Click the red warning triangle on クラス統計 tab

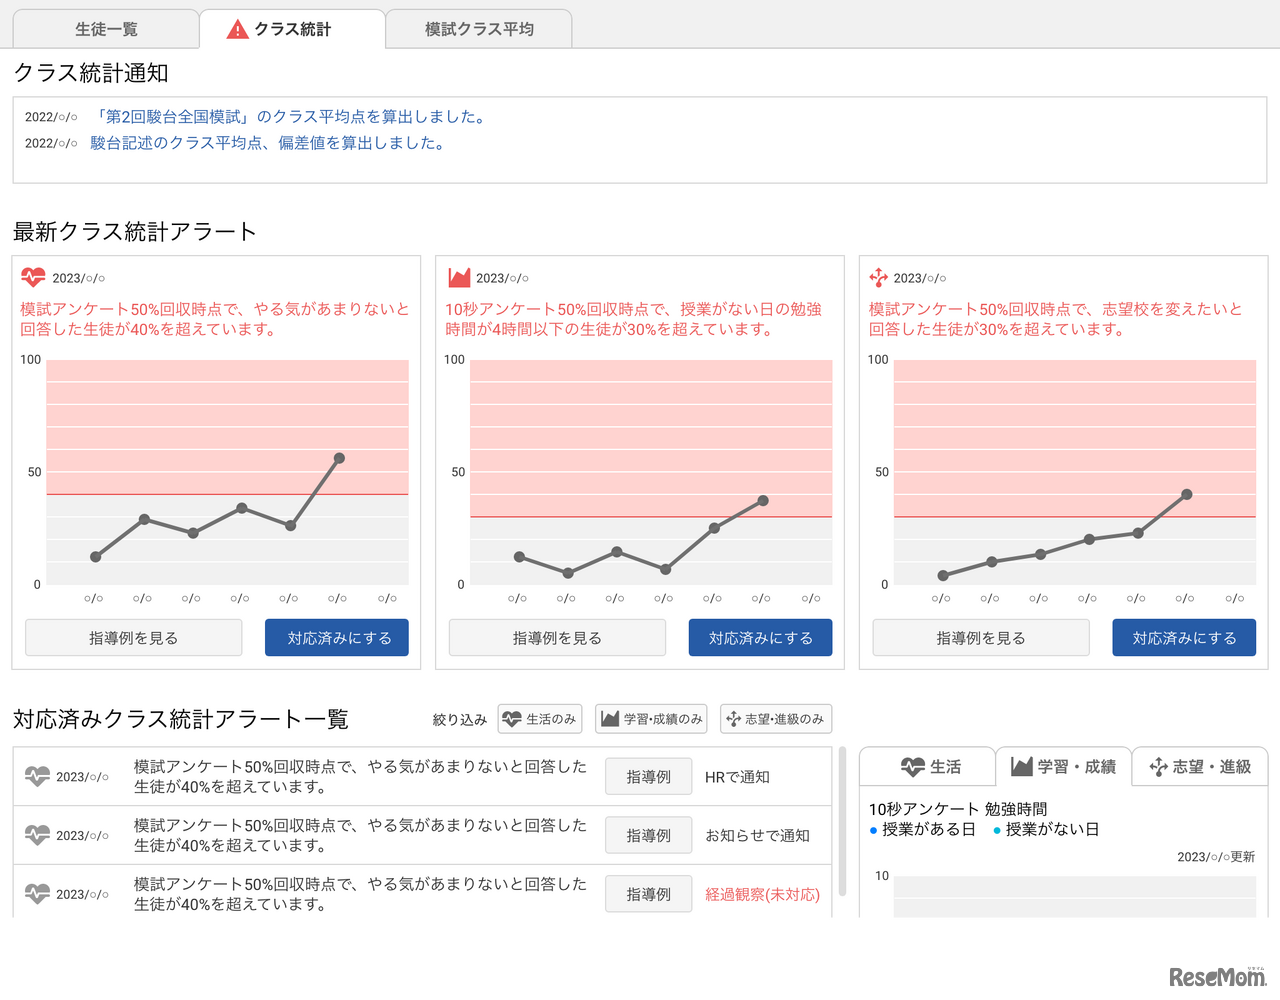pos(237,29)
